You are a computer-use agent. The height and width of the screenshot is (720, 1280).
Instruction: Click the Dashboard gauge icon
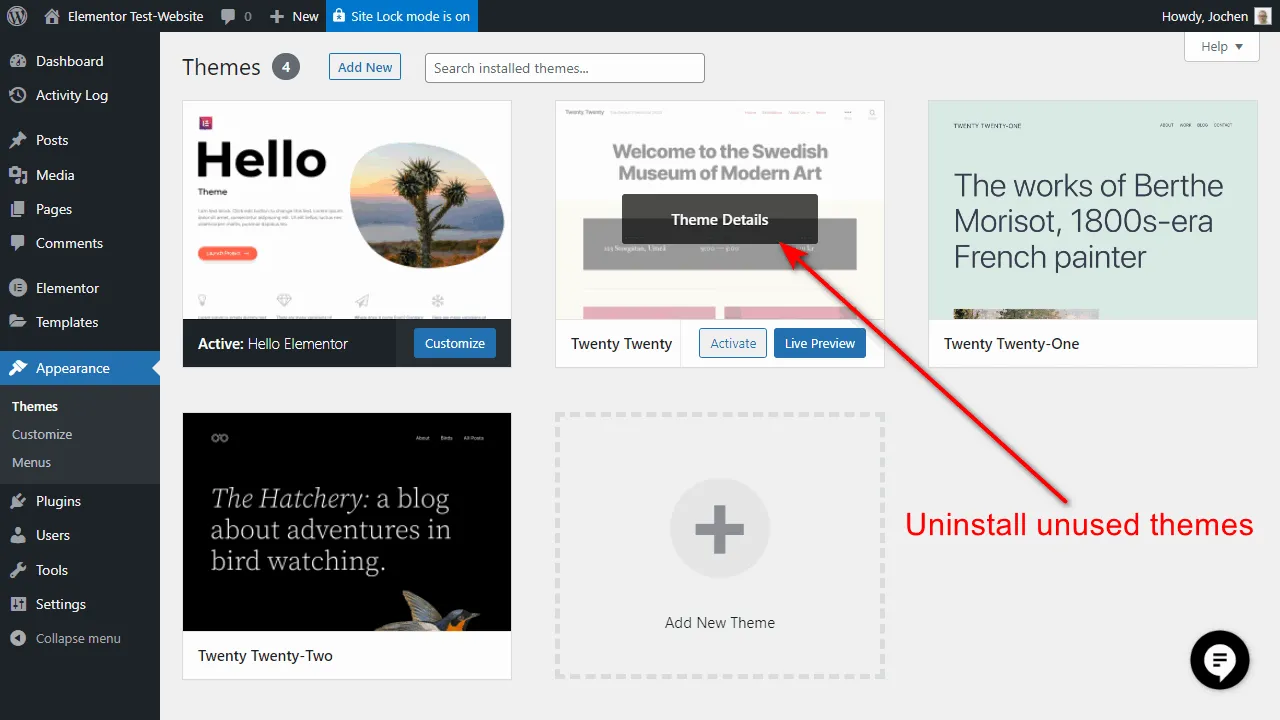point(18,61)
